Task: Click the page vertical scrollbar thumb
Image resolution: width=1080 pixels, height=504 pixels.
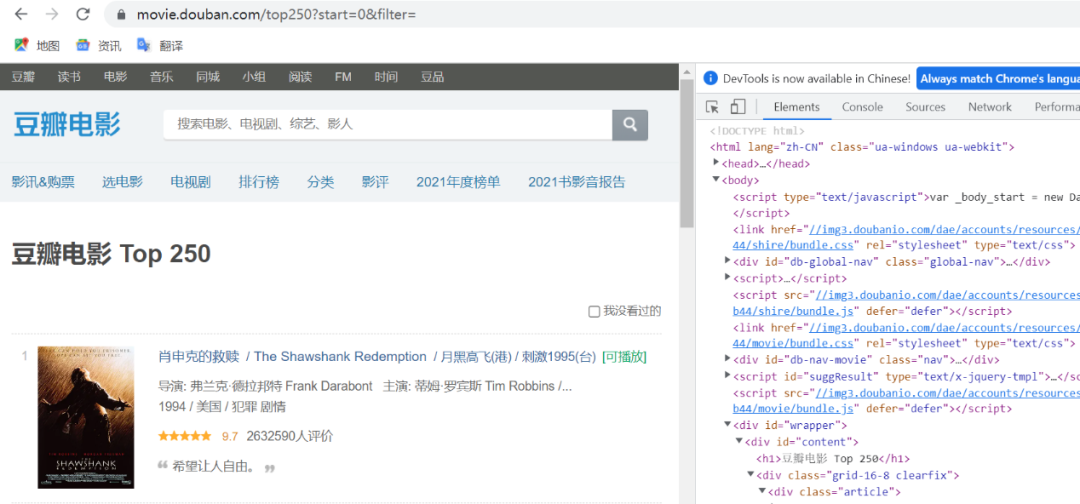Action: [686, 153]
